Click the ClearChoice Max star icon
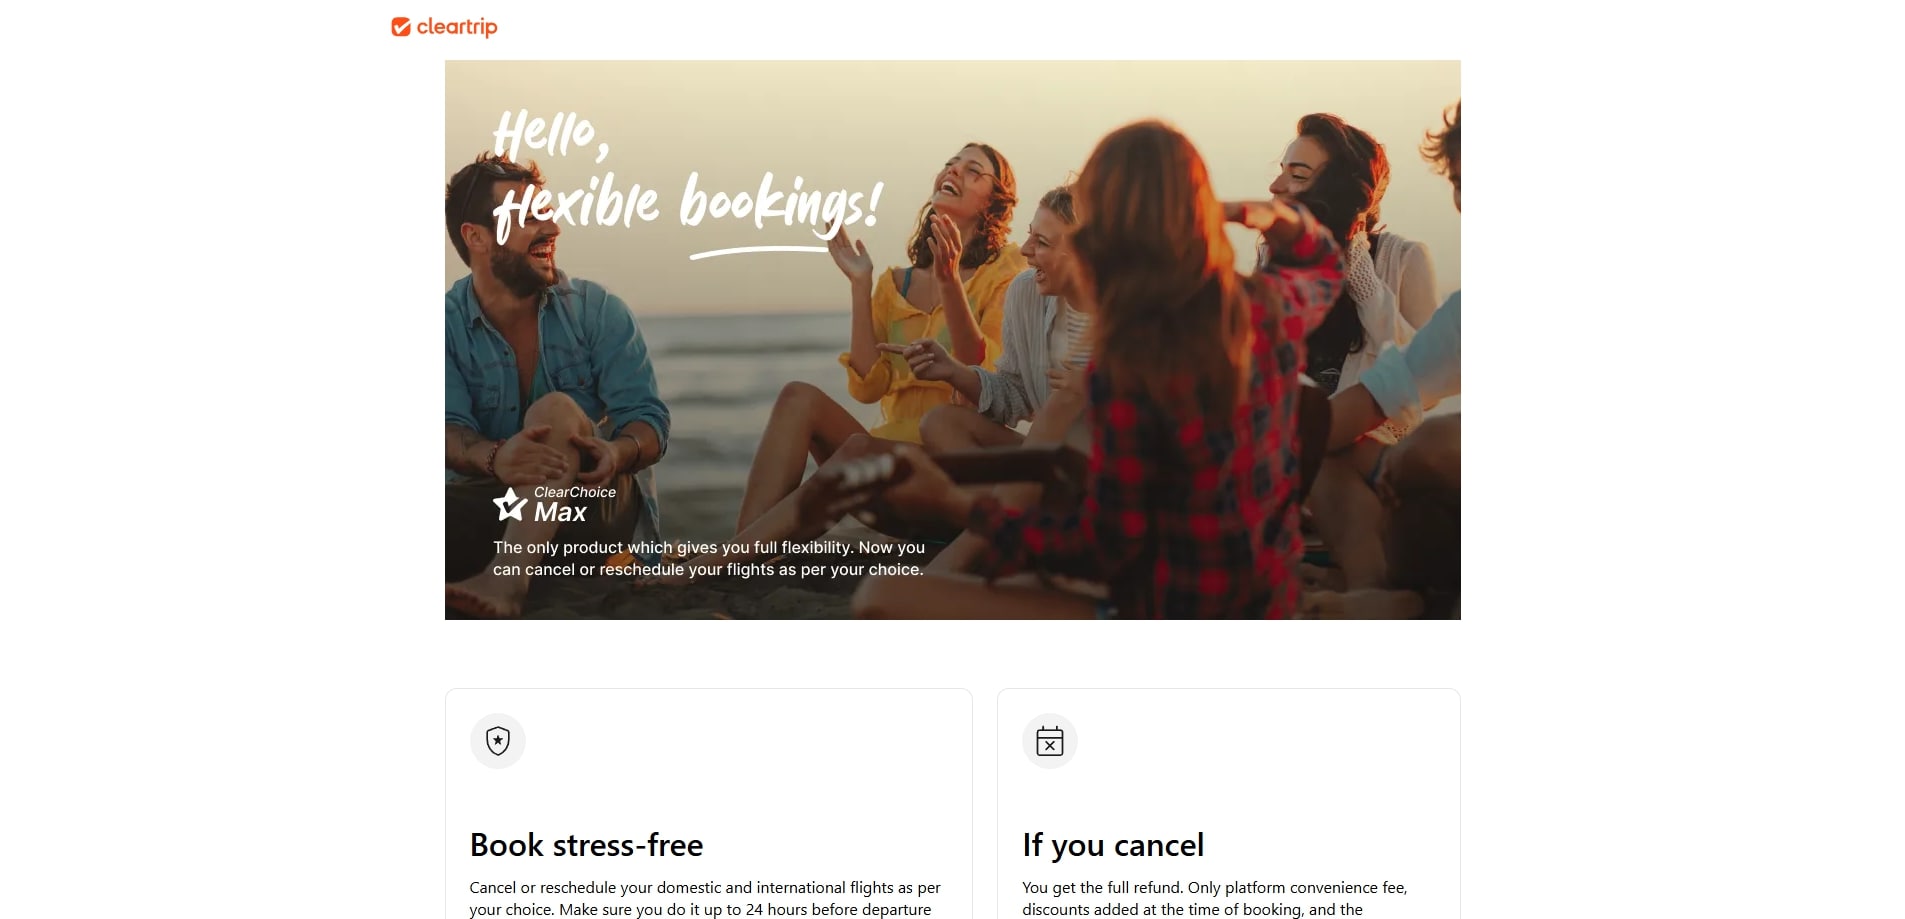 [x=510, y=504]
